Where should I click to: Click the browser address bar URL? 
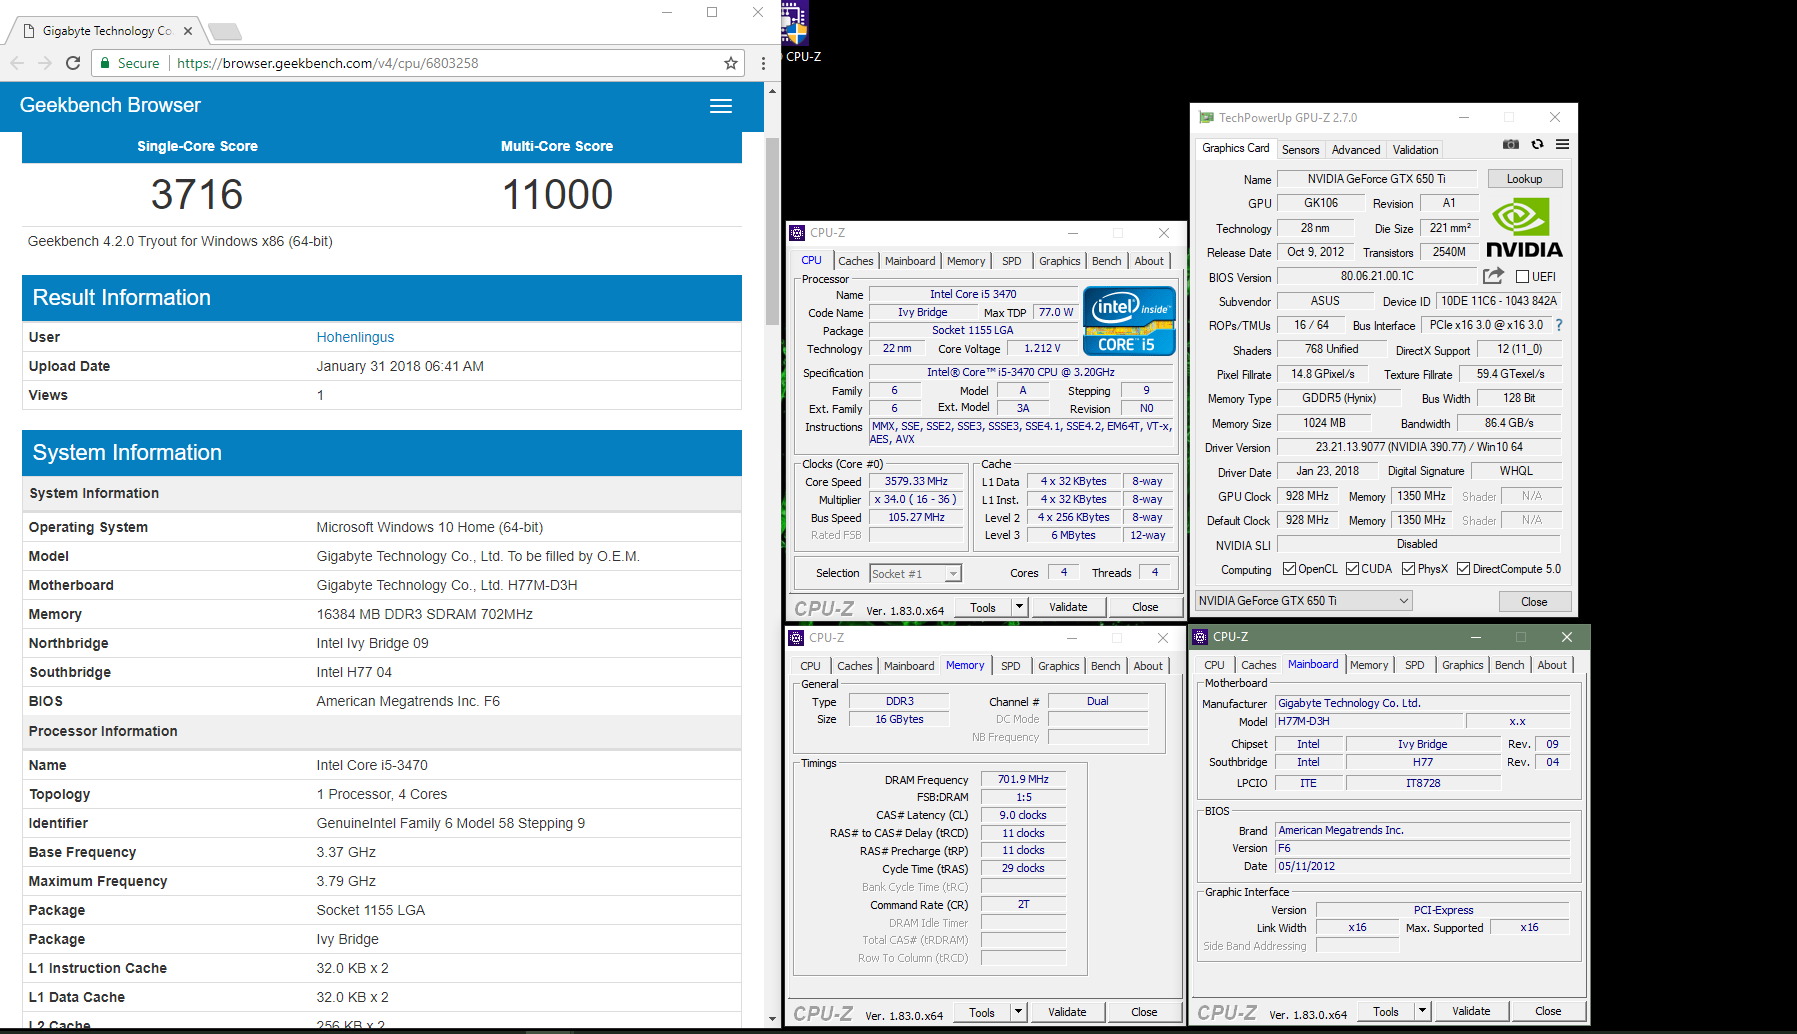328,63
